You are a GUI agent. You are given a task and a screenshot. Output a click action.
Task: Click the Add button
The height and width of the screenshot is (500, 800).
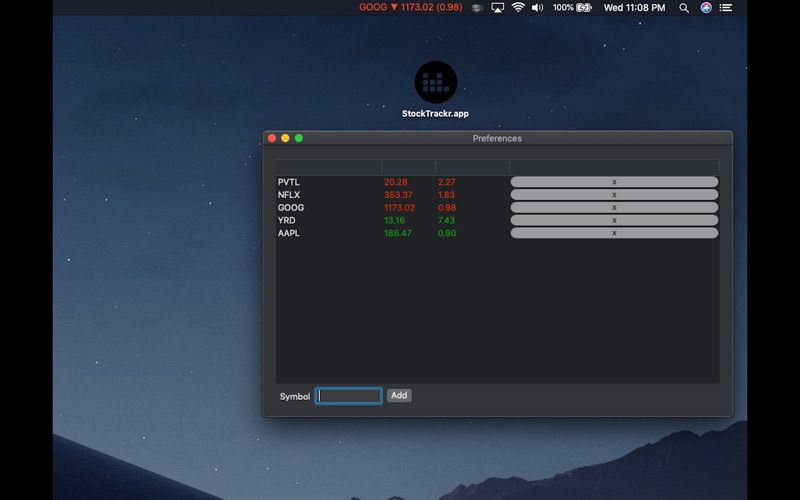pyautogui.click(x=399, y=395)
